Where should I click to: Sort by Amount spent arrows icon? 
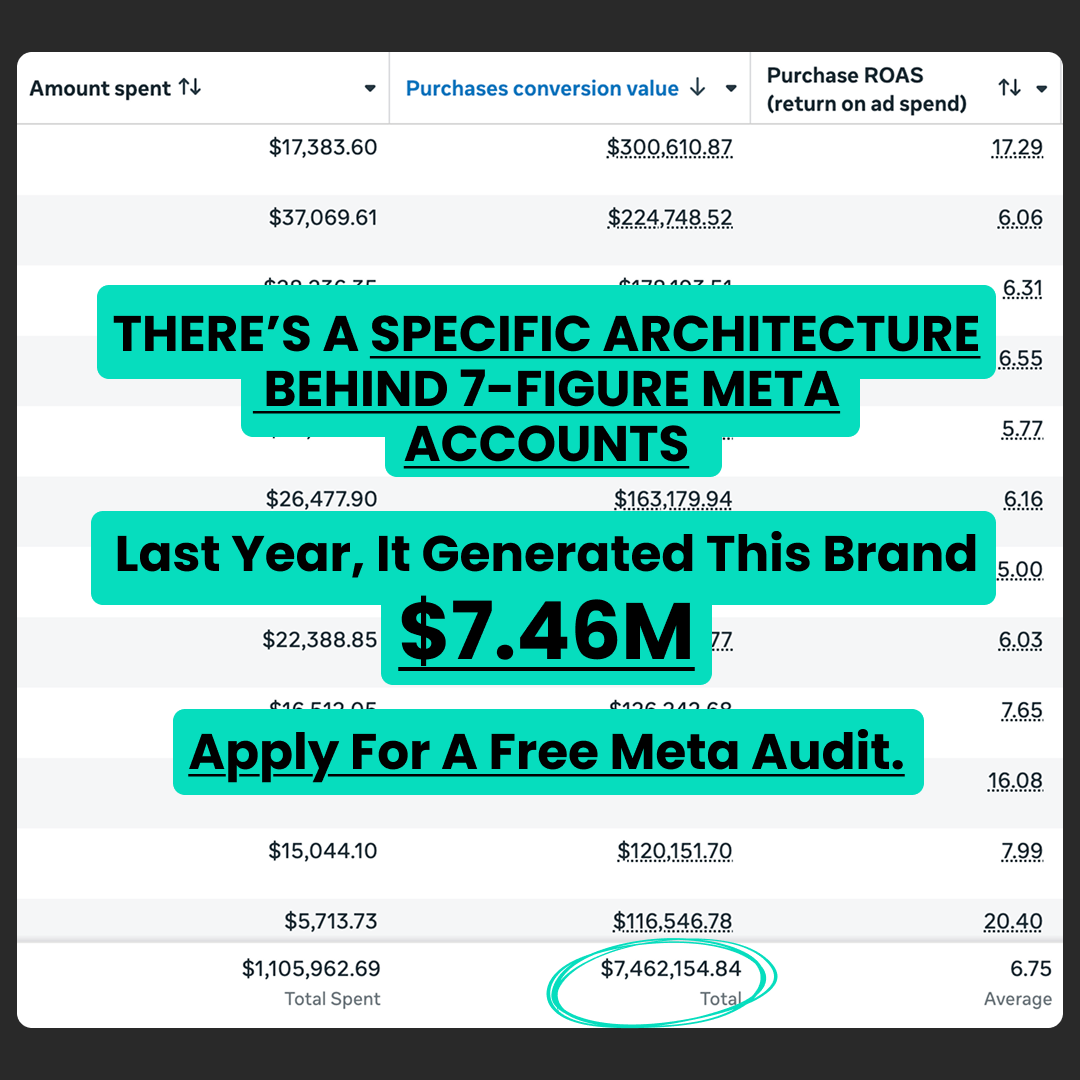pos(189,87)
